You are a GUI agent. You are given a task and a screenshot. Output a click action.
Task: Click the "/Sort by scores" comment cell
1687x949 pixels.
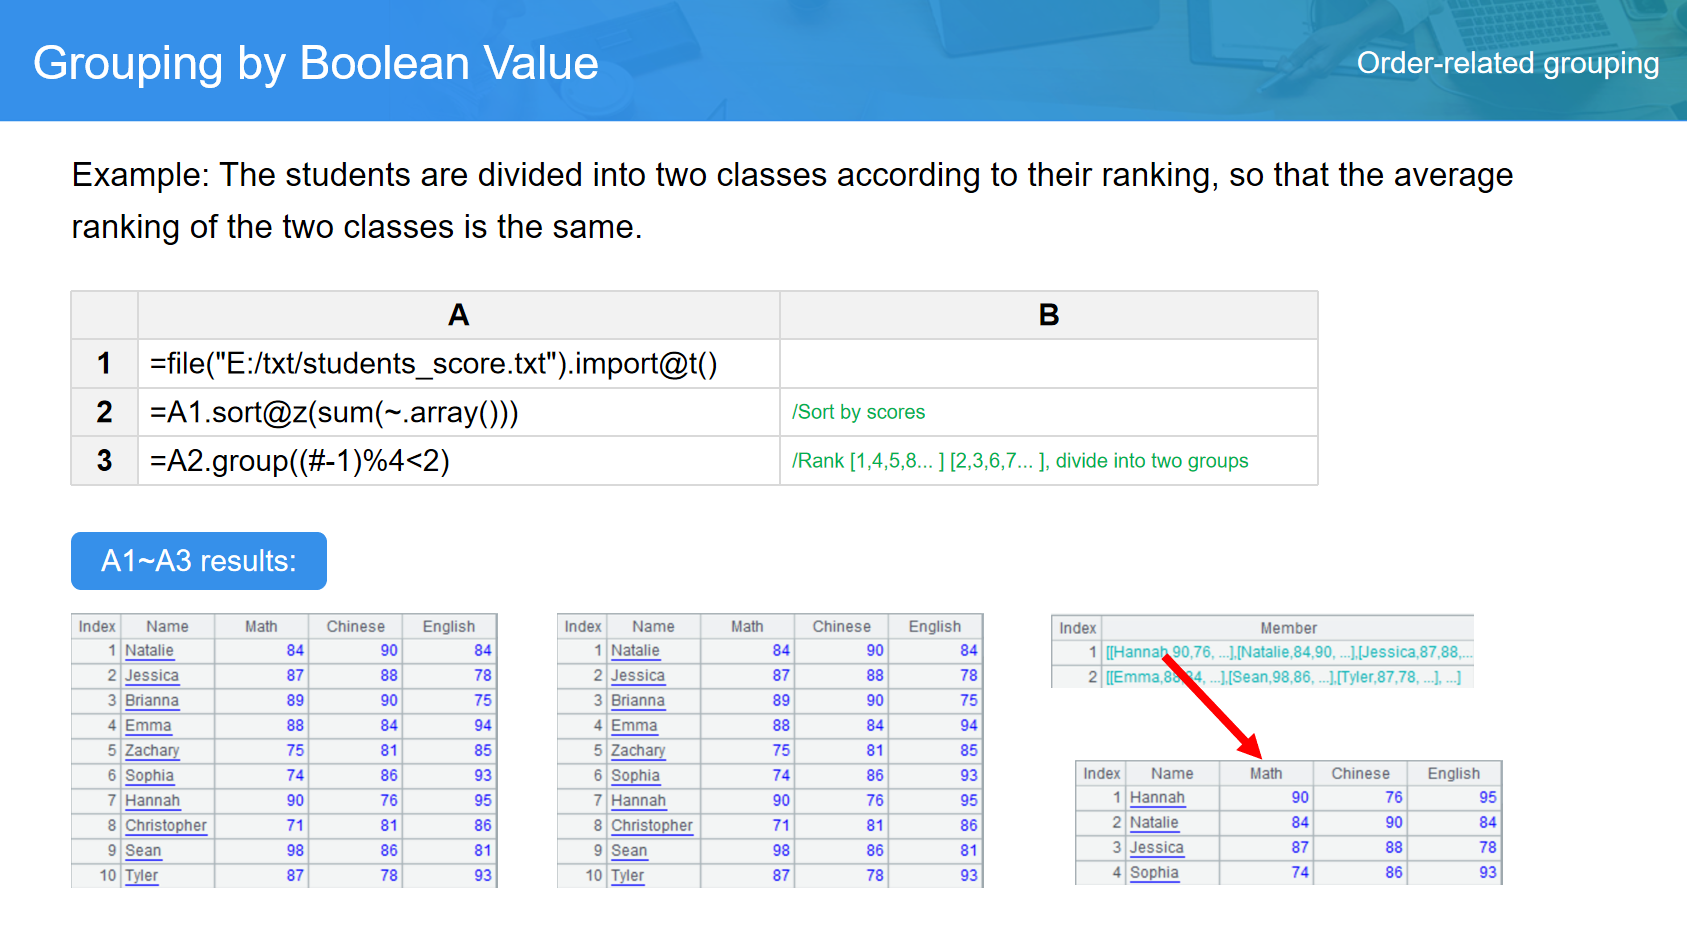point(858,412)
